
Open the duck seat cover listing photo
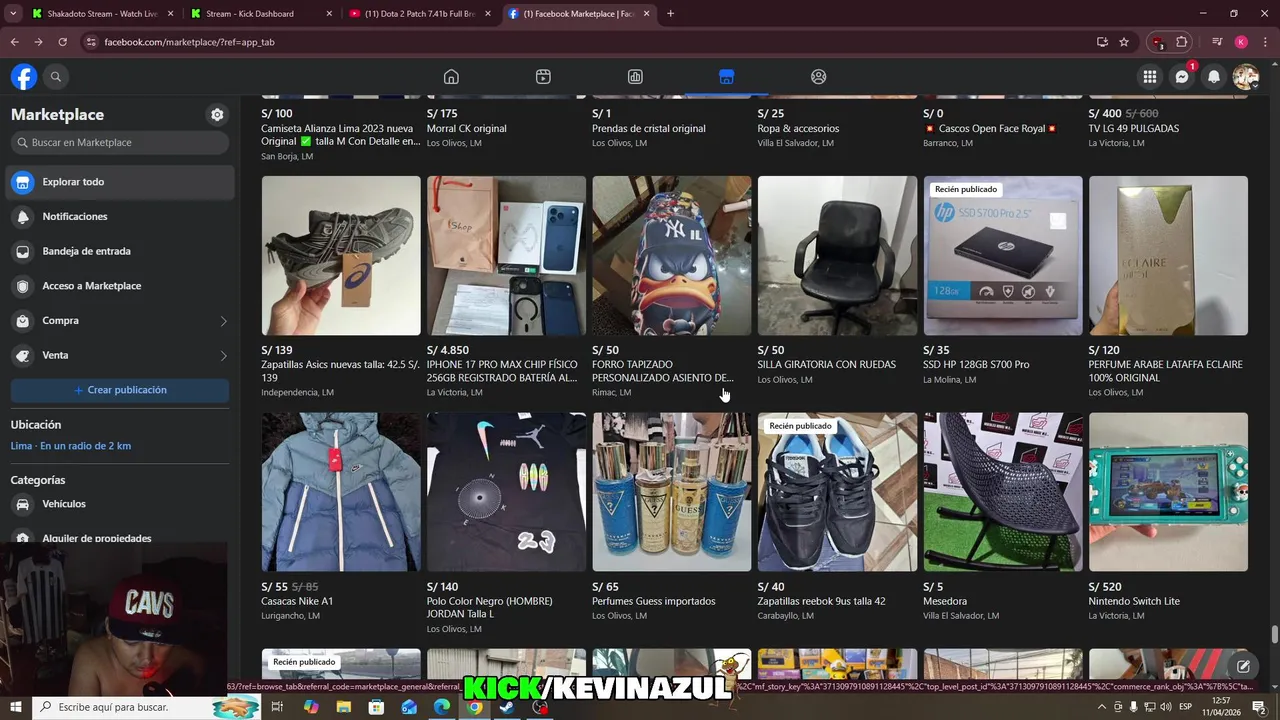[672, 256]
